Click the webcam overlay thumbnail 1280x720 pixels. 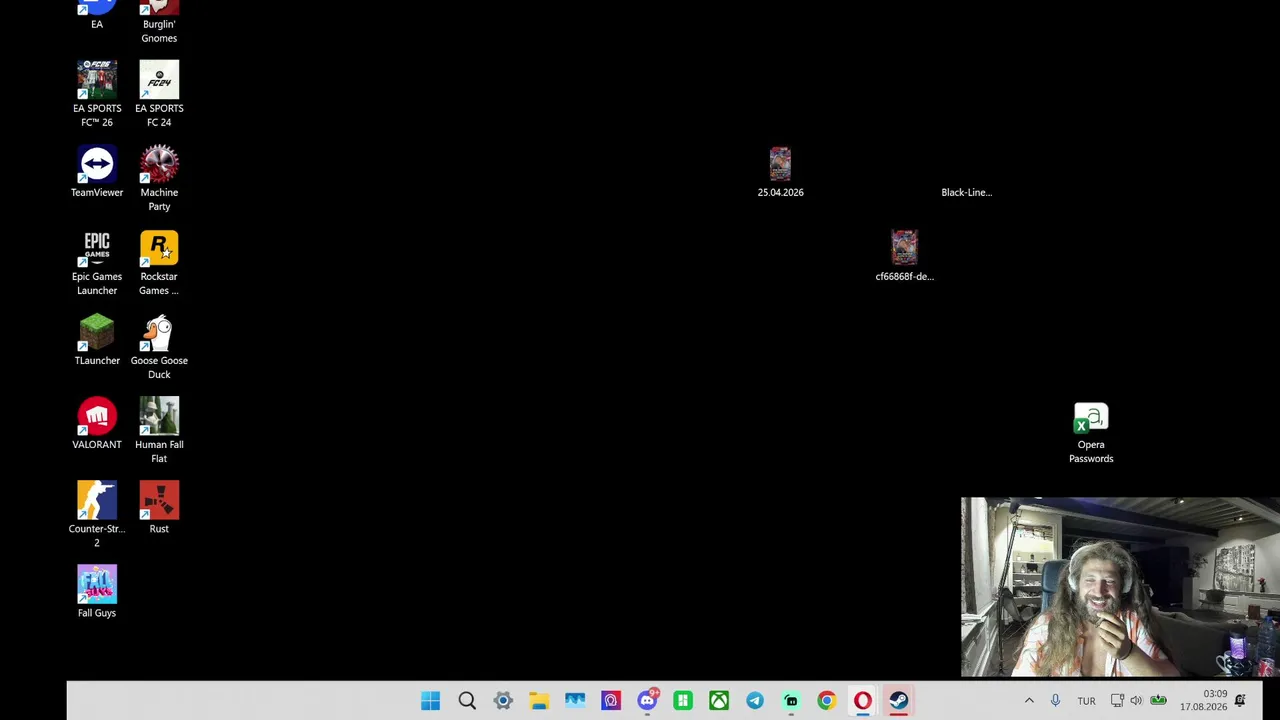click(1120, 587)
